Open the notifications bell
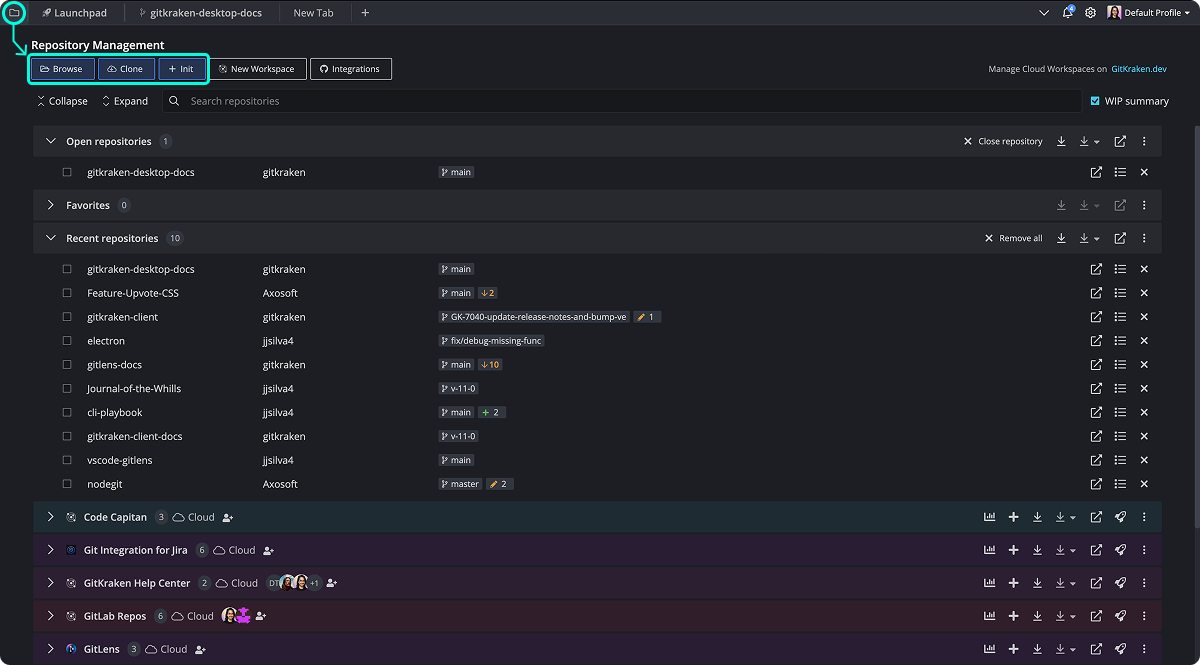 point(1067,13)
